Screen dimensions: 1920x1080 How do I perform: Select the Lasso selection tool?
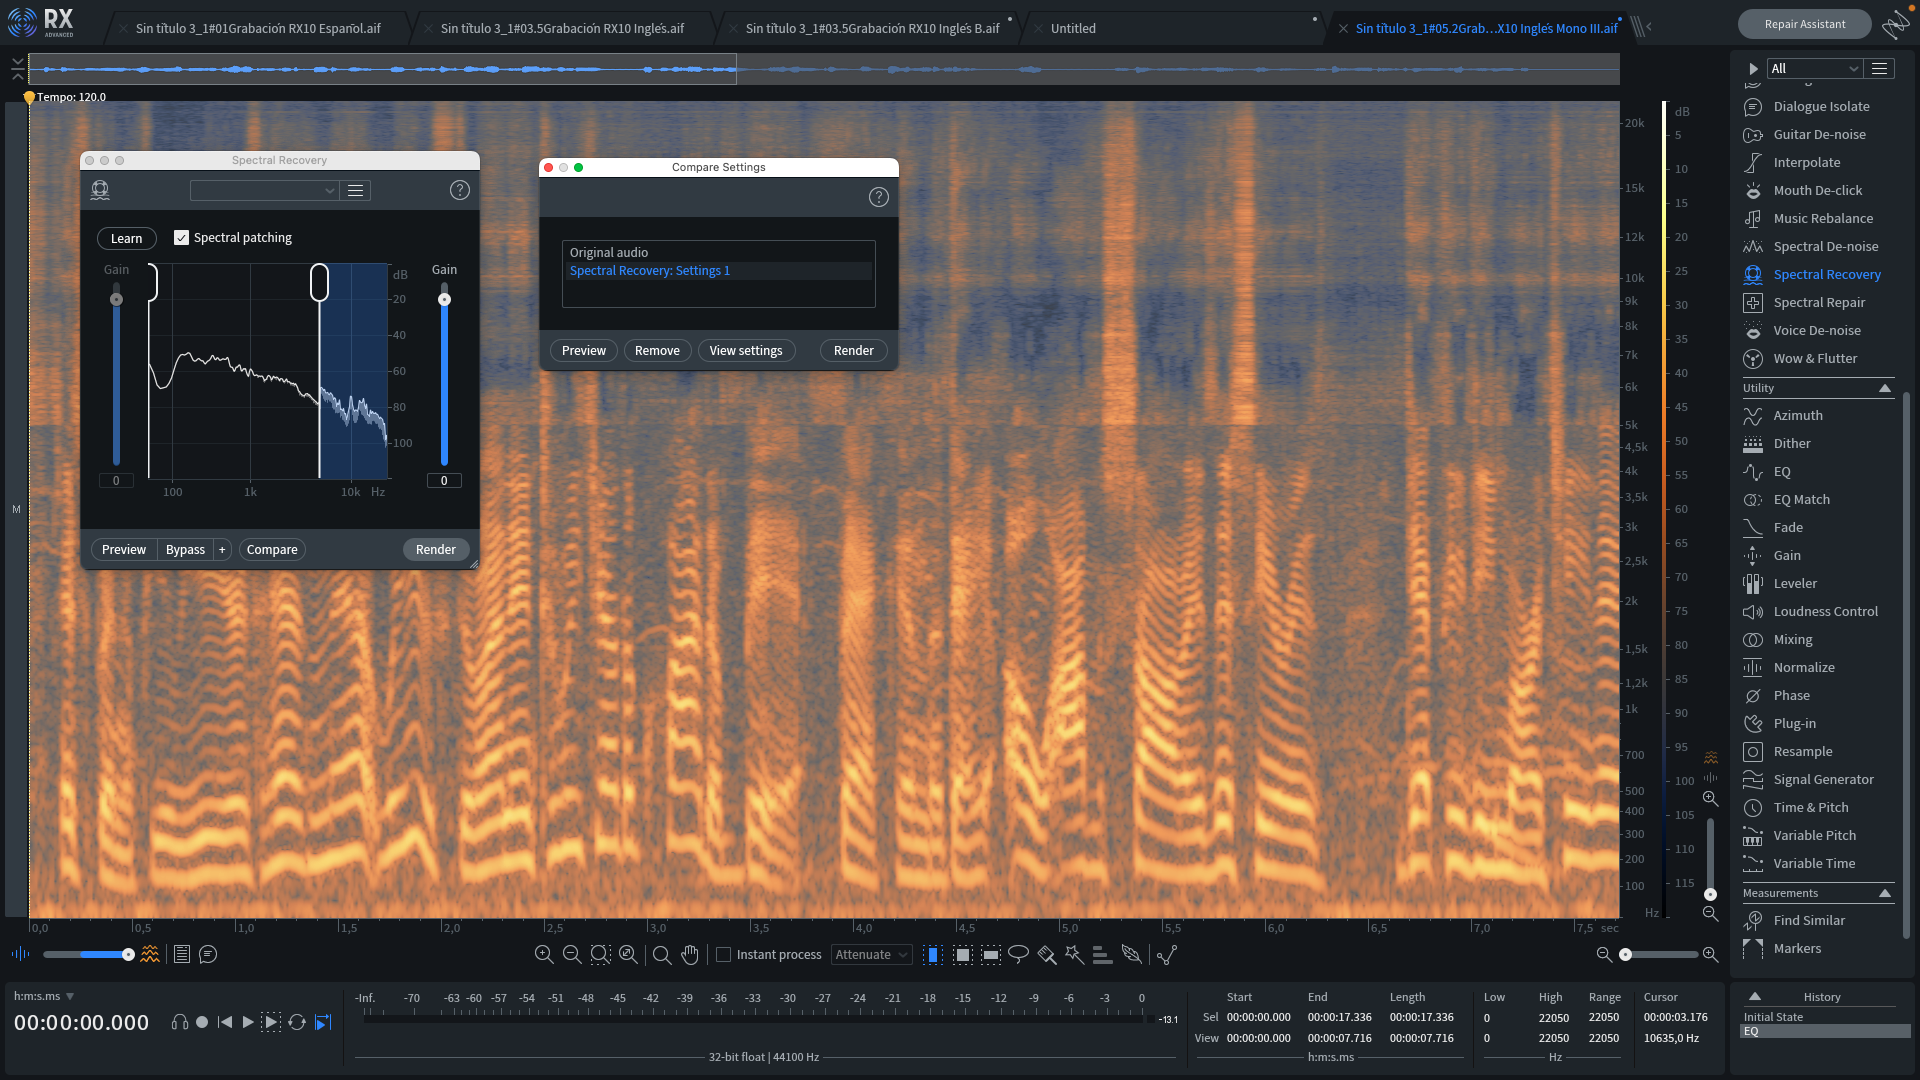[1018, 955]
